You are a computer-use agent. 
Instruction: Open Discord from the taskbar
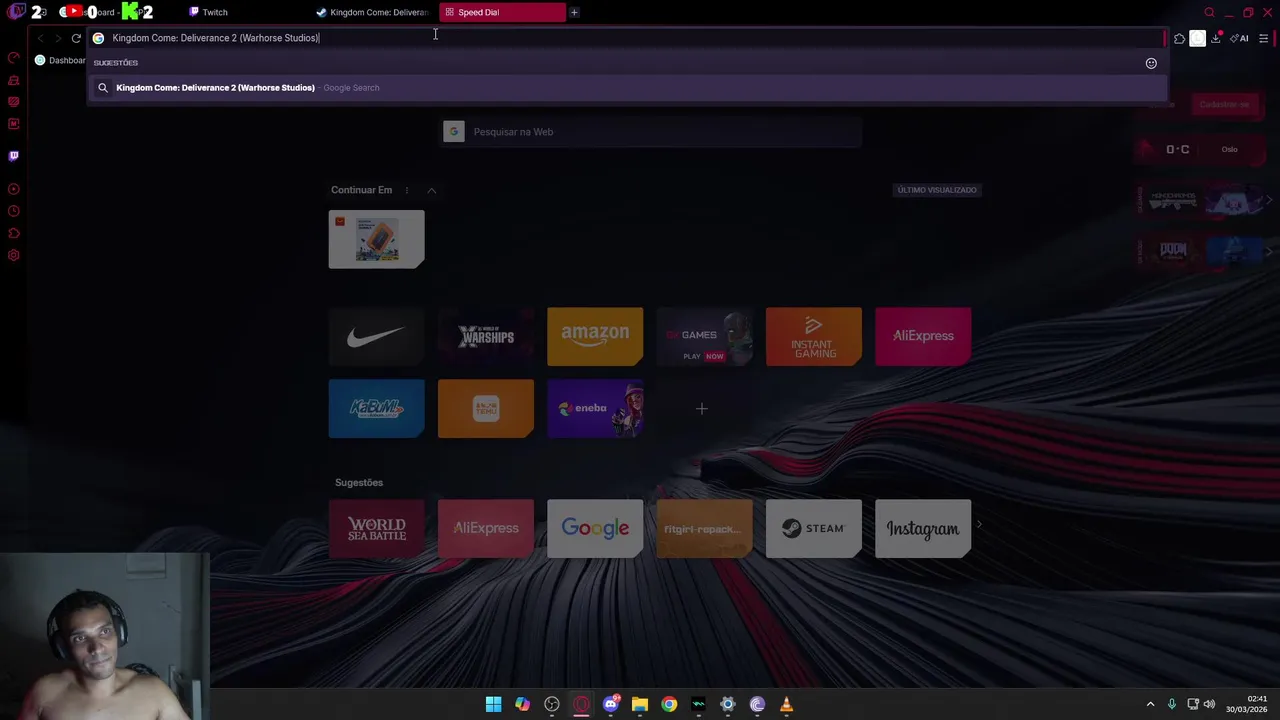(610, 704)
